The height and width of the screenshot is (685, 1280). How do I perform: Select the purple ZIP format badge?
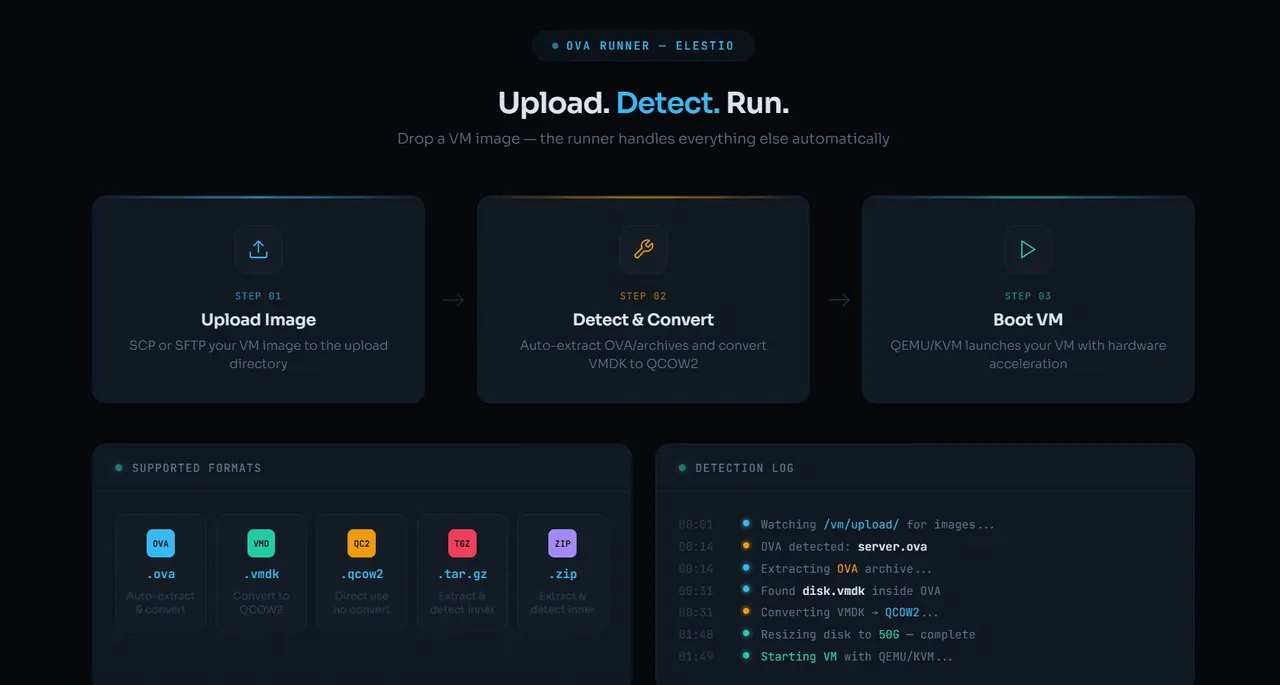pyautogui.click(x=562, y=544)
